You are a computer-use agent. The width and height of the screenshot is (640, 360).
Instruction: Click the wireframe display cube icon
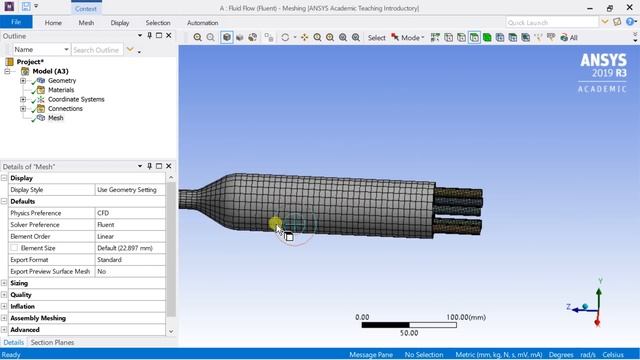tap(240, 38)
